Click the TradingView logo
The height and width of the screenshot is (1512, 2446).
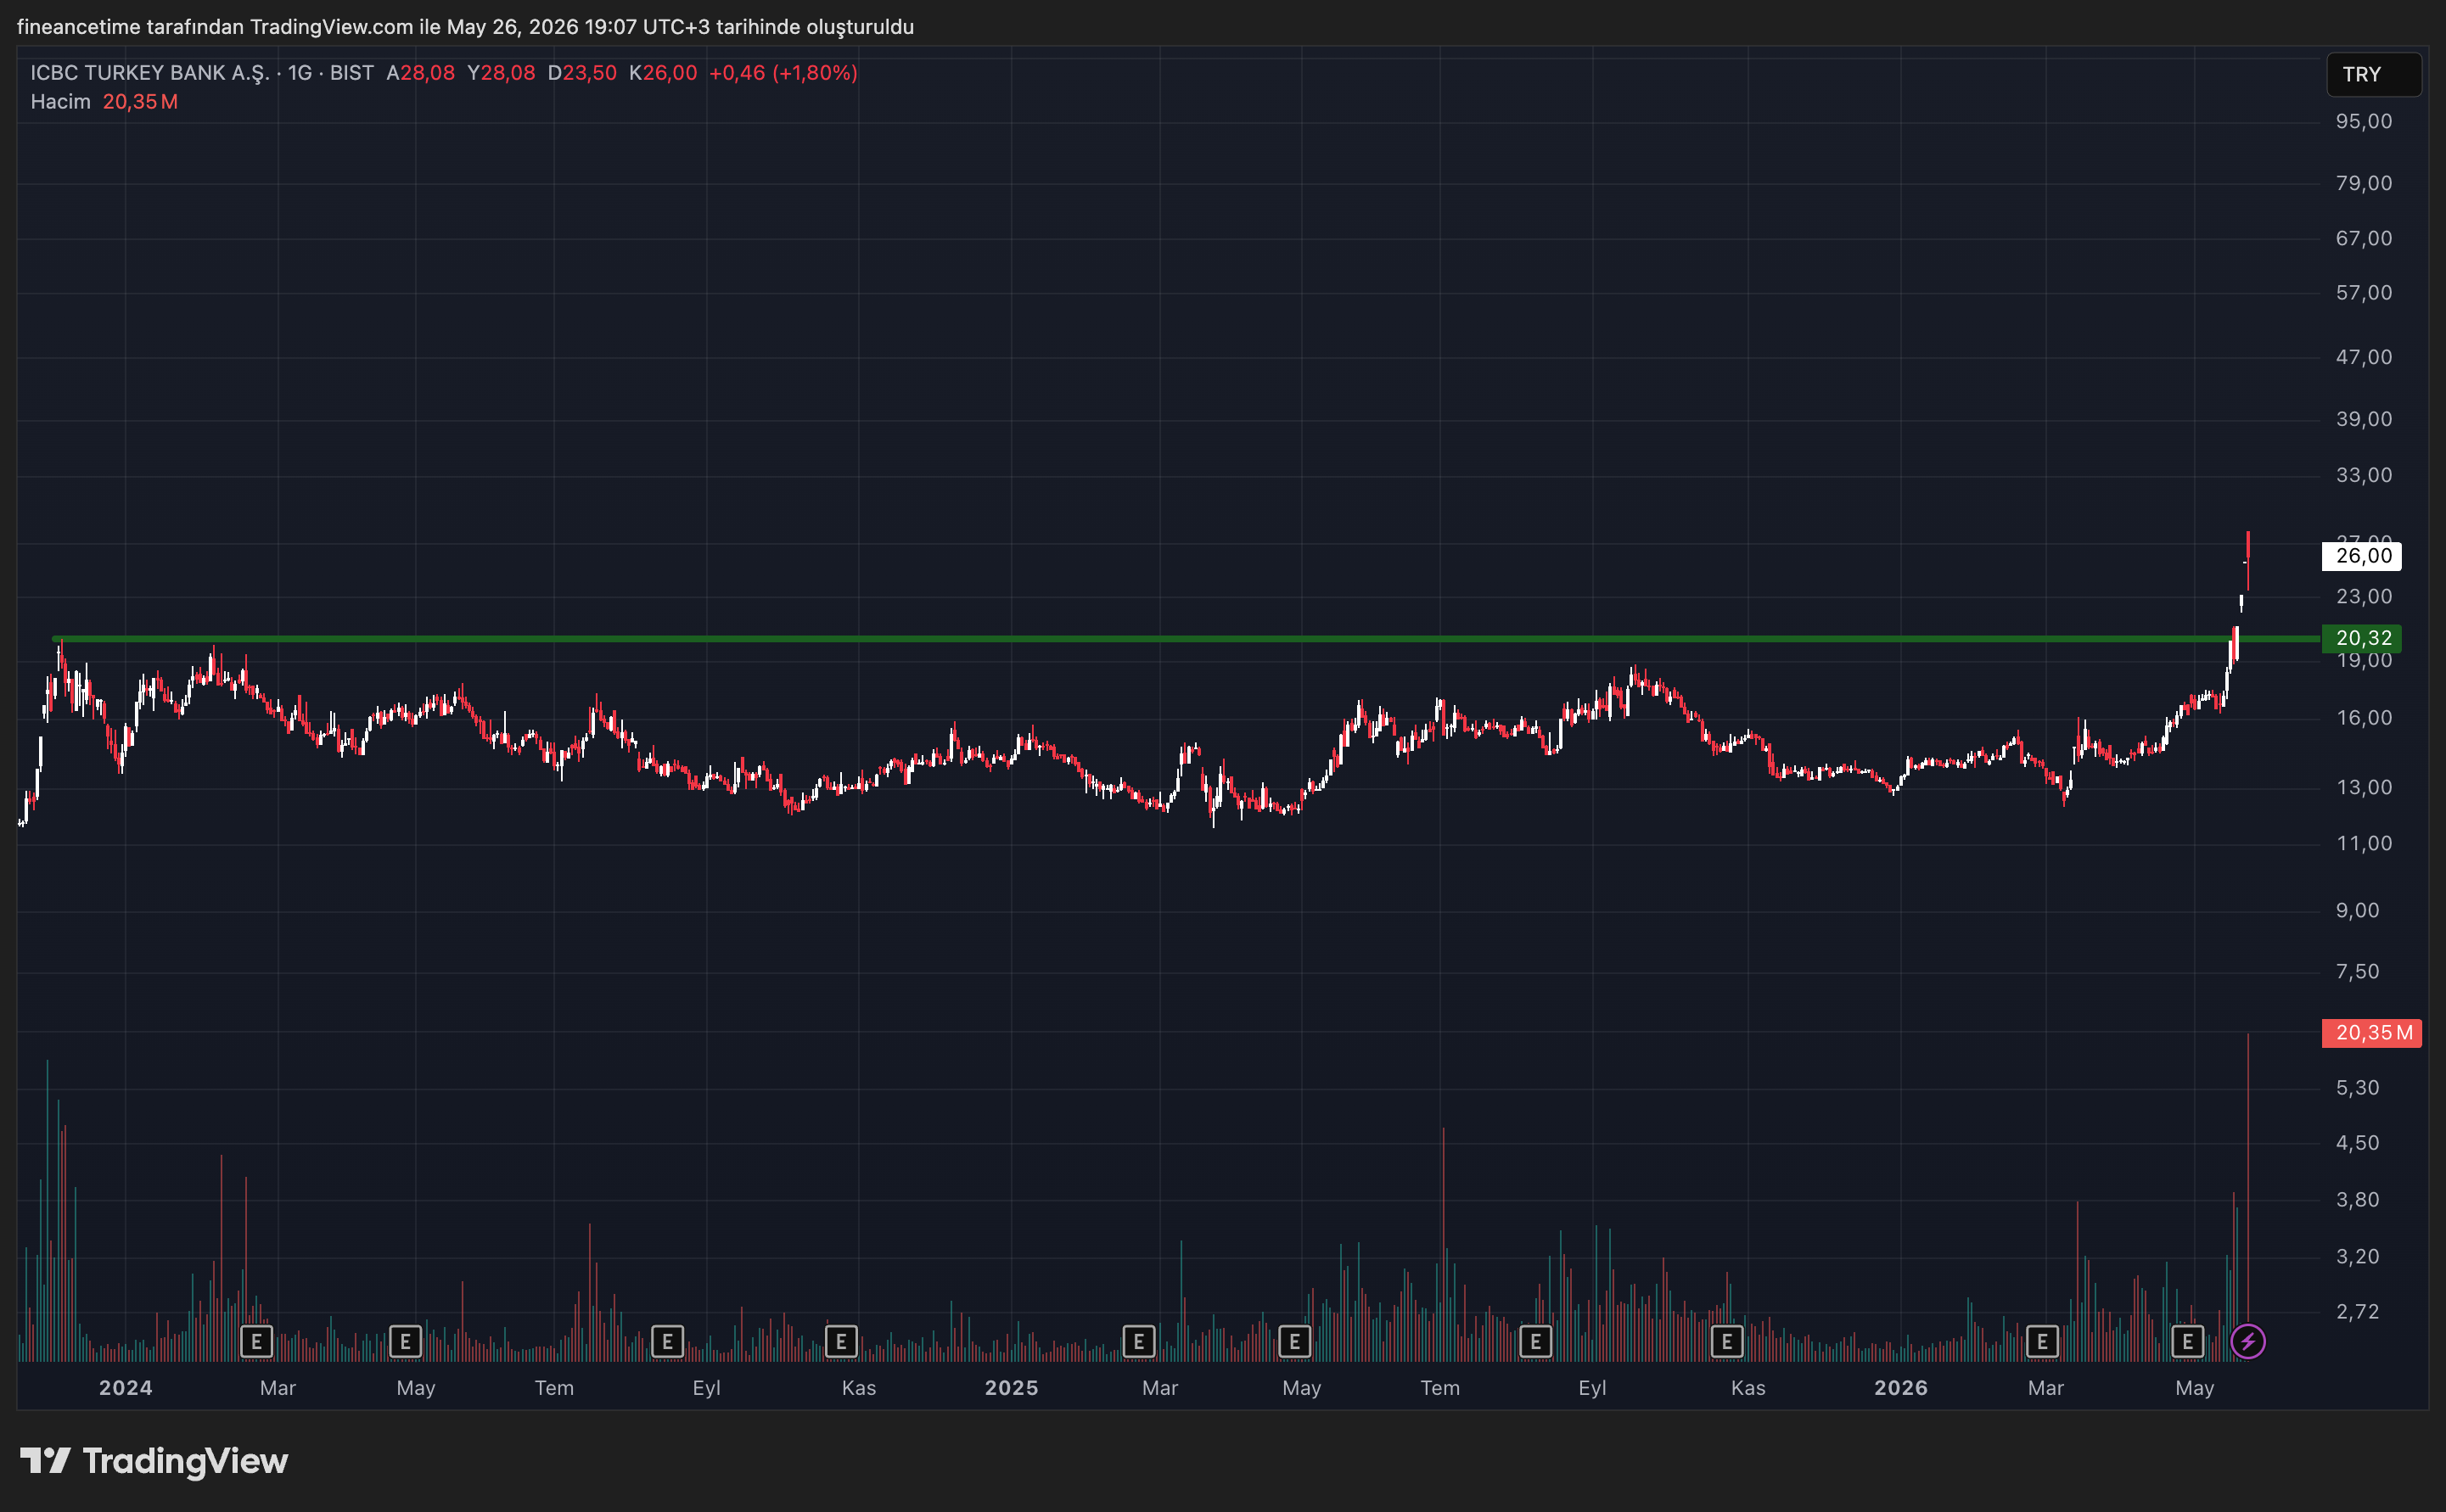tap(154, 1461)
